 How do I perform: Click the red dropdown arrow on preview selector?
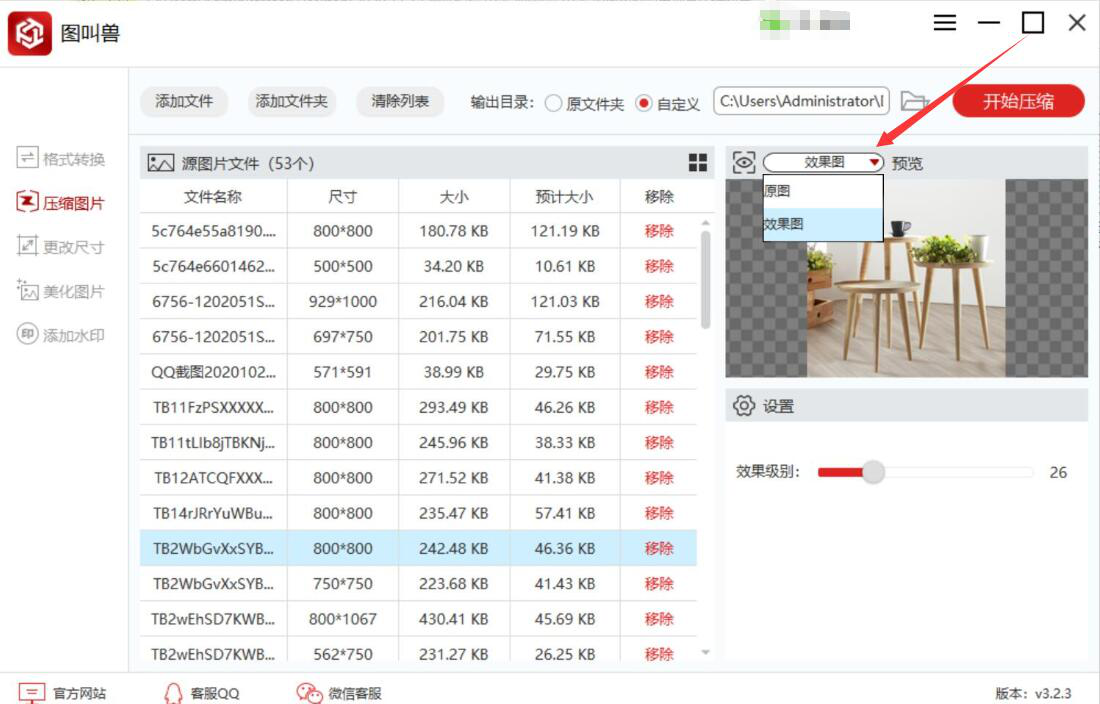coord(873,163)
